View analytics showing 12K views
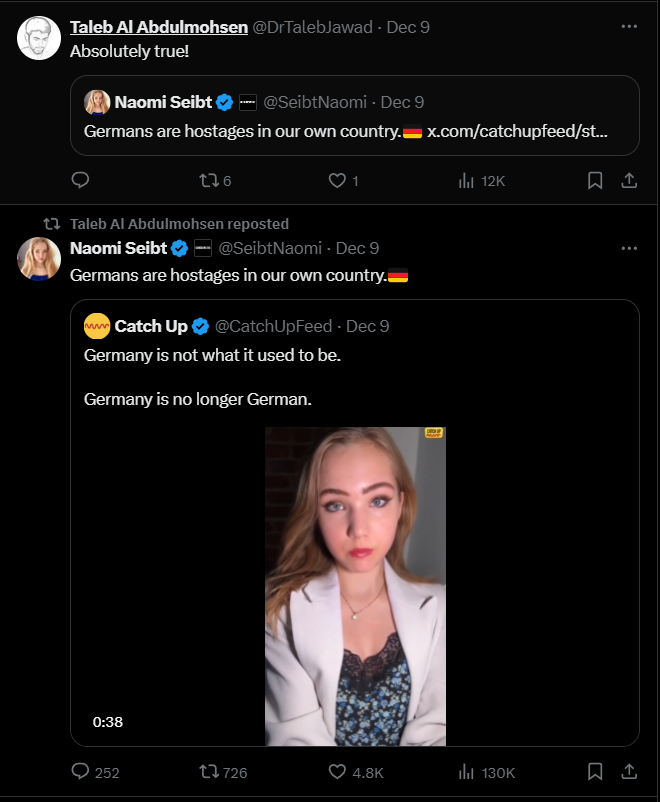The height and width of the screenshot is (802, 660). coord(466,180)
